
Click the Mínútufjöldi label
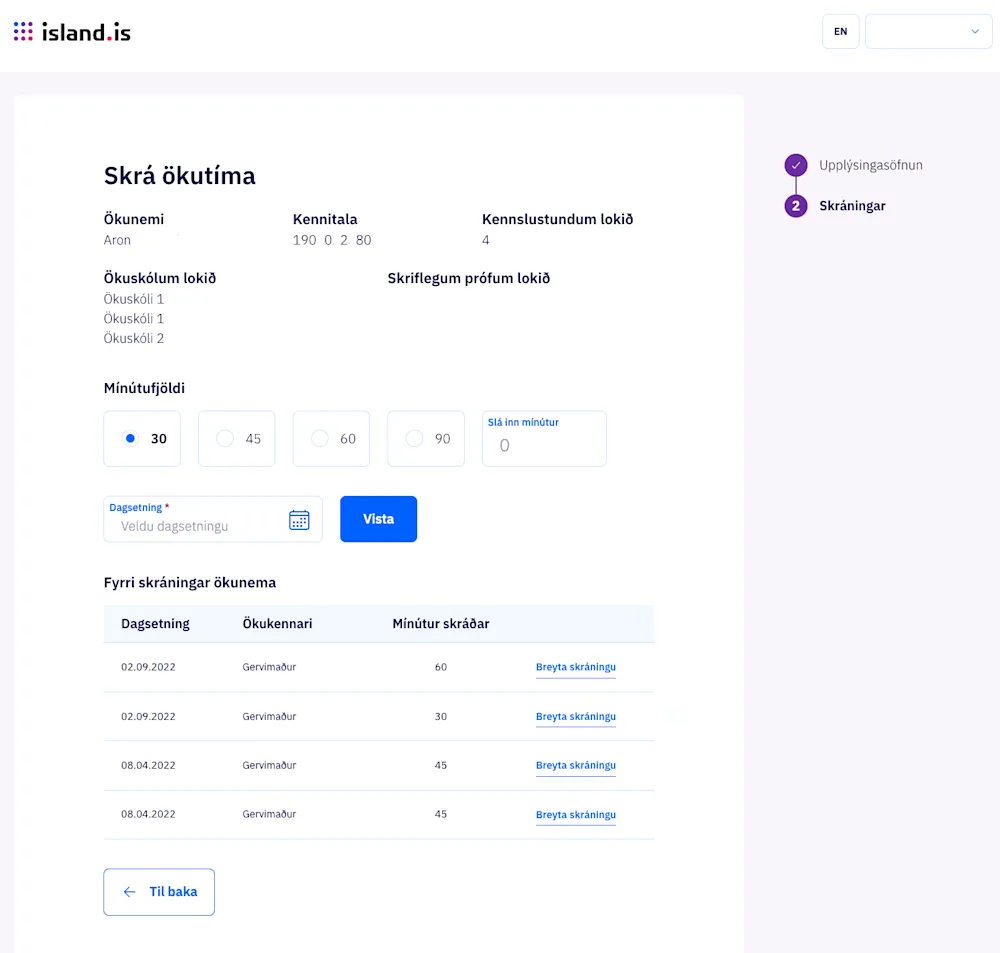point(144,388)
